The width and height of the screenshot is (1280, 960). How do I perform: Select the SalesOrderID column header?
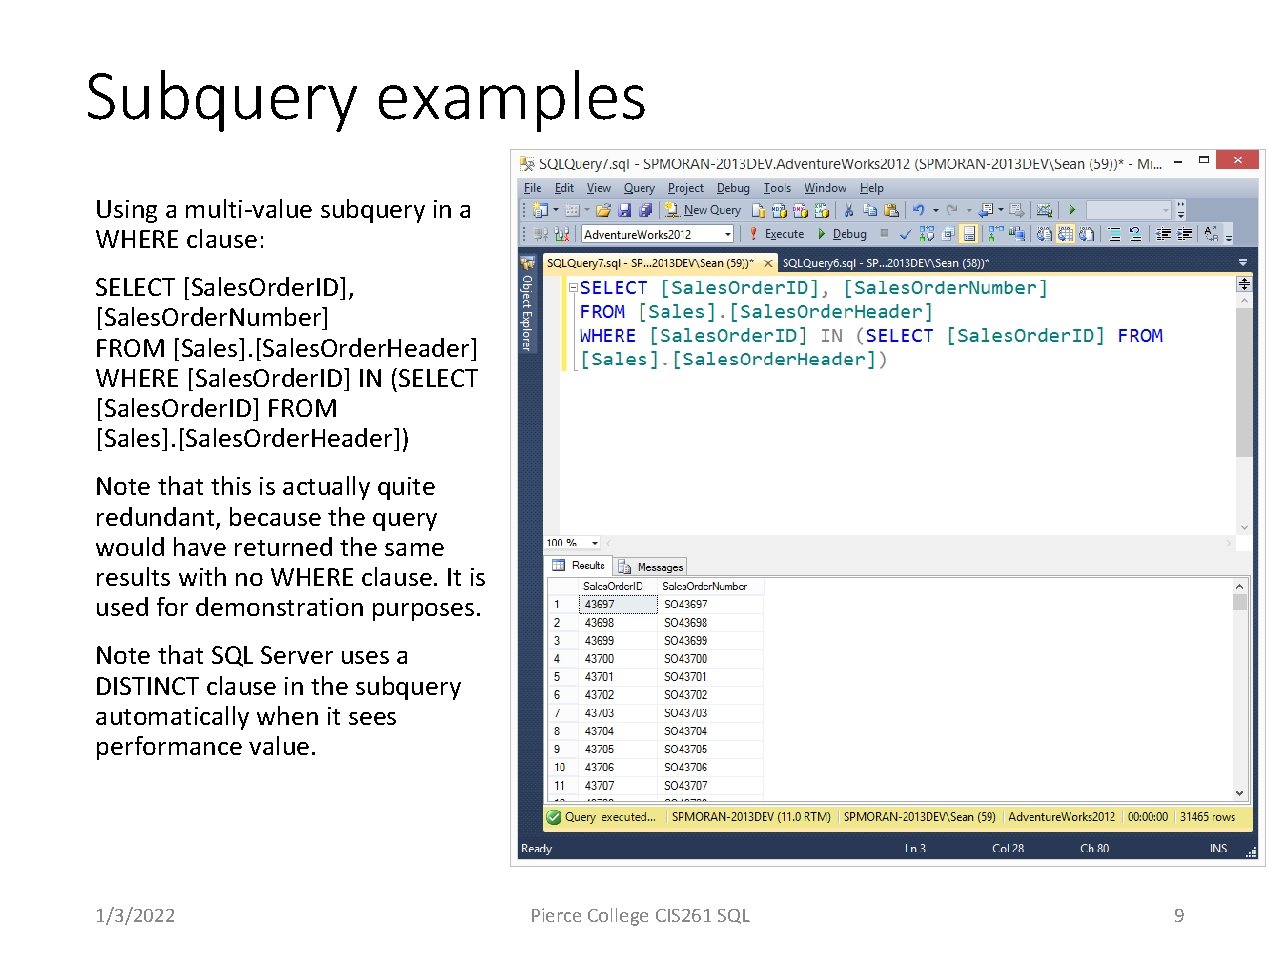click(x=618, y=586)
